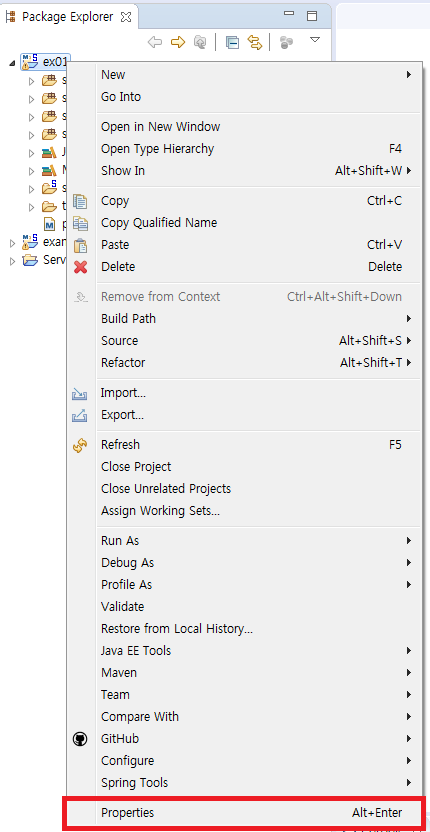430x832 pixels.
Task: Click the Import icon in context menu
Action: click(x=80, y=394)
